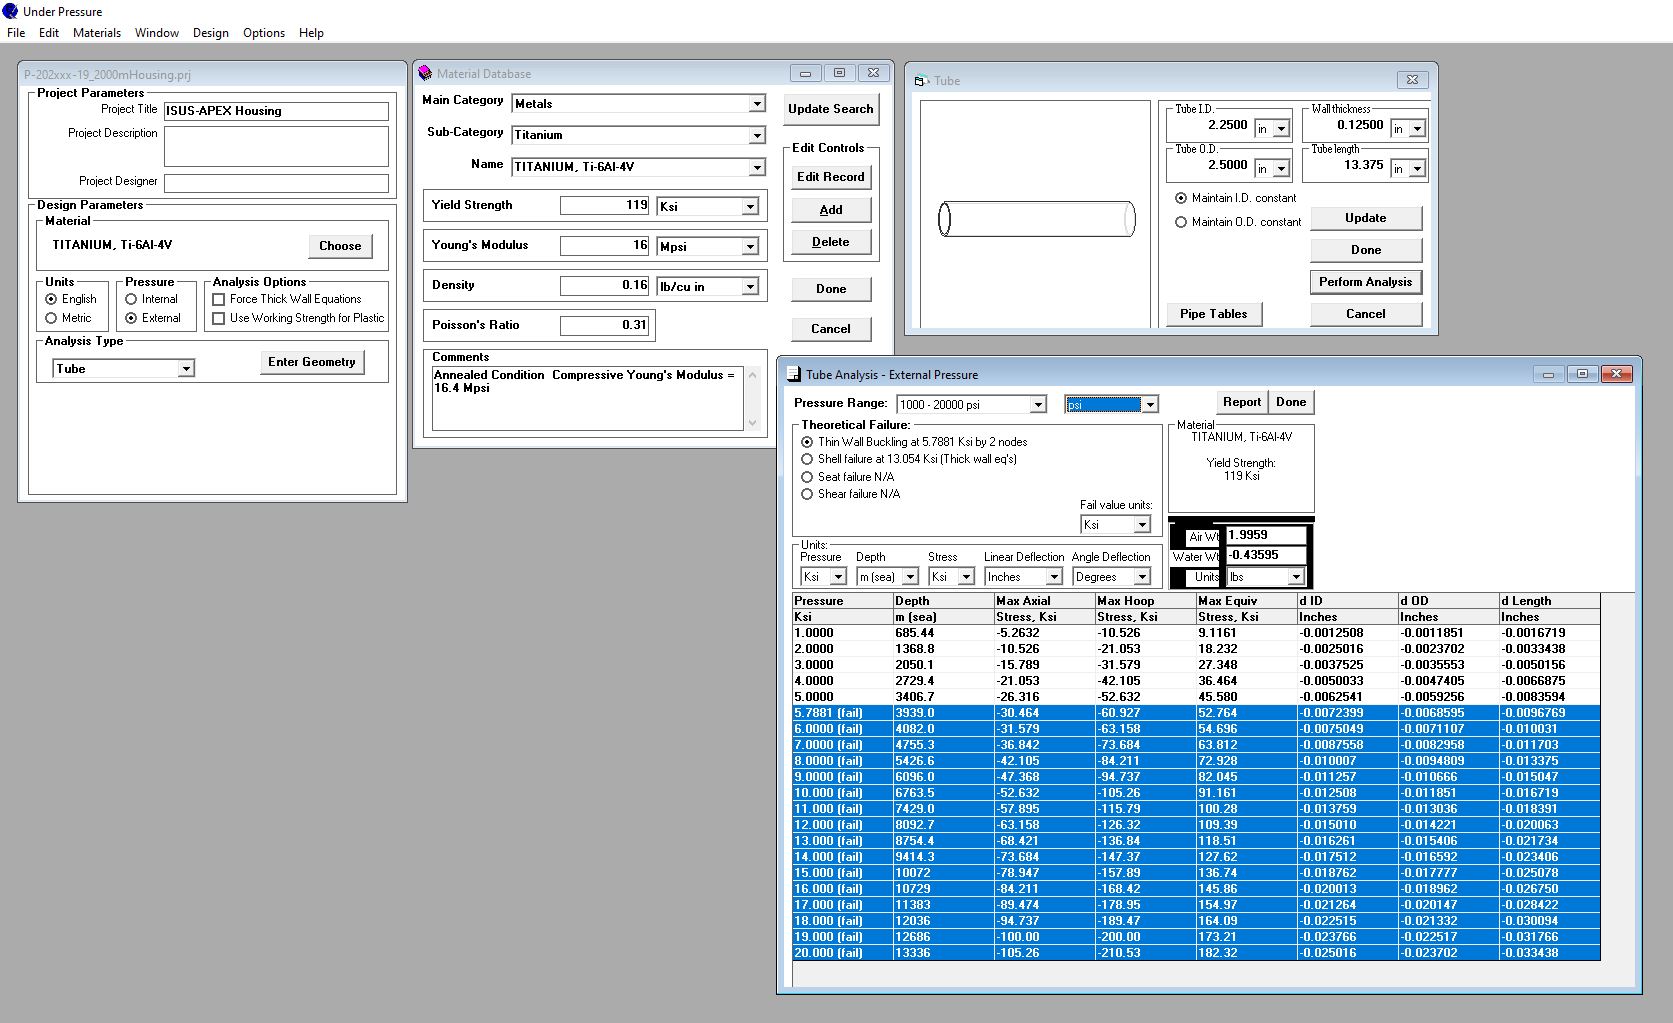Click the Under Pressure app icon in title bar
The height and width of the screenshot is (1023, 1673).
point(10,11)
